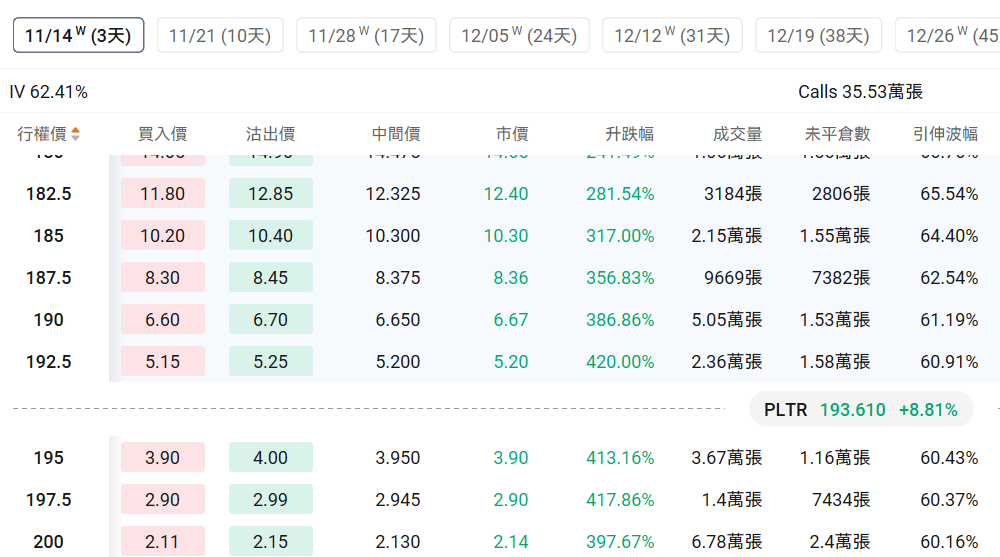Click the 12.85 ask price for strike 182.5
Screen dimensions: 1000x557
[270, 194]
